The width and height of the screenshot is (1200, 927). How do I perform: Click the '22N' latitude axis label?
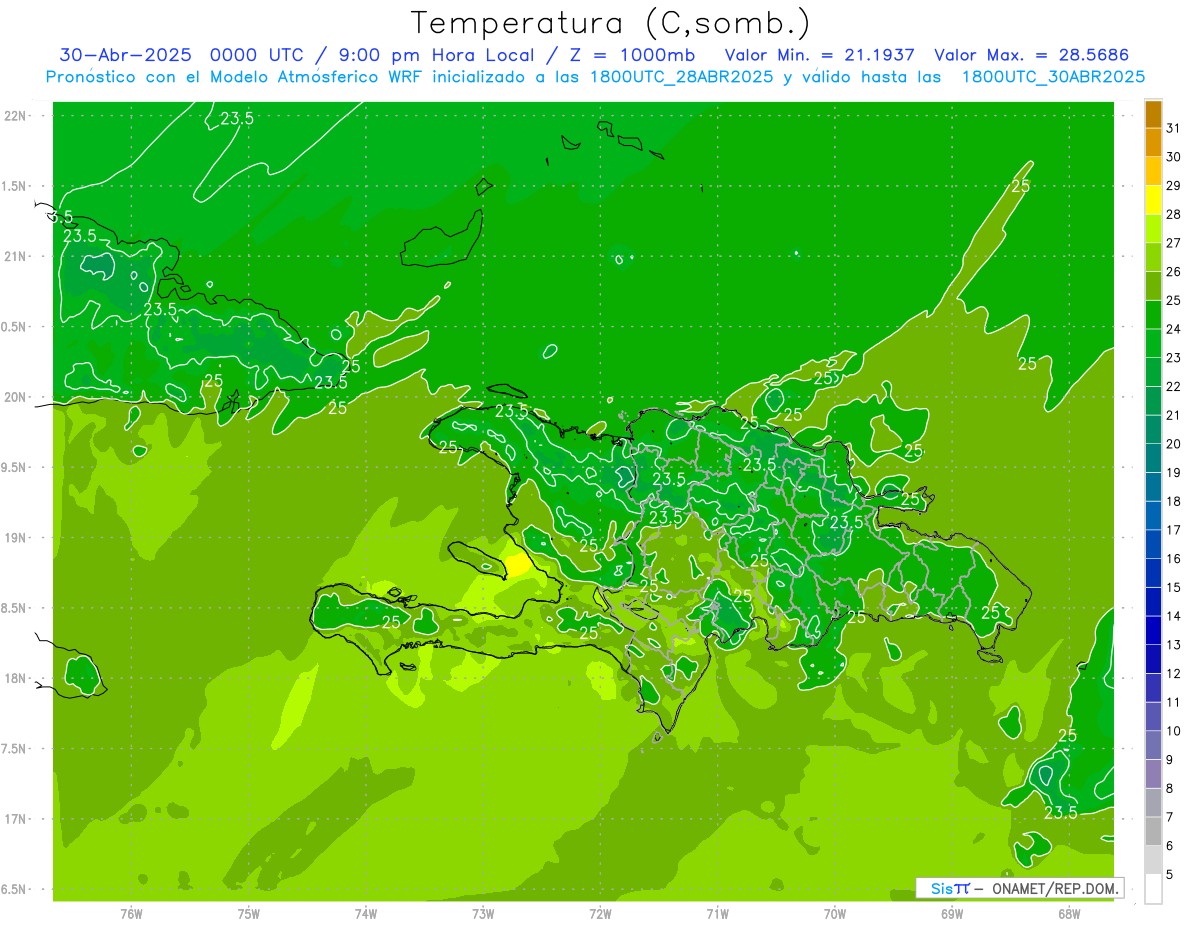[x=14, y=116]
